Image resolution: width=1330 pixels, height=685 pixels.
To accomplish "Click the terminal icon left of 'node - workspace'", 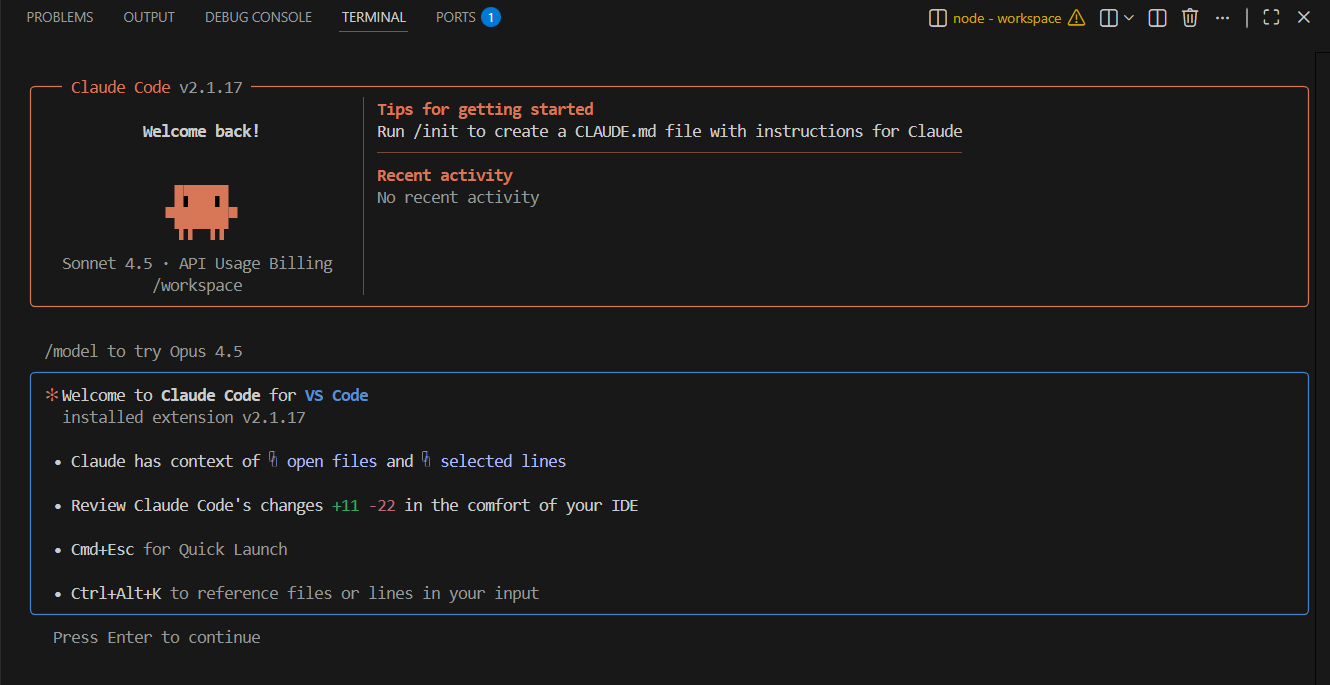I will [x=938, y=18].
